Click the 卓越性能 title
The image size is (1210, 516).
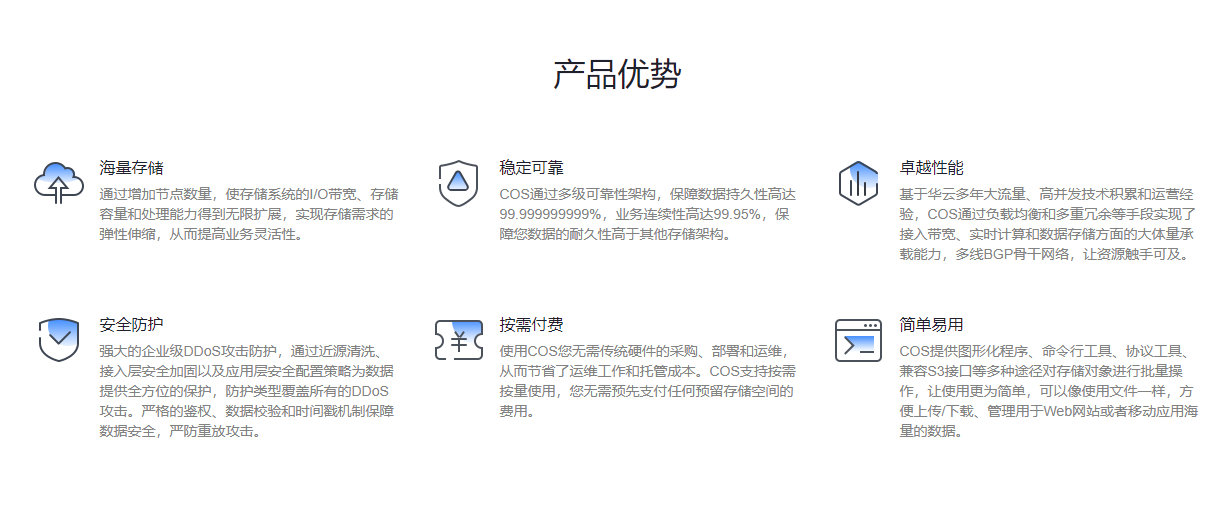coord(931,168)
